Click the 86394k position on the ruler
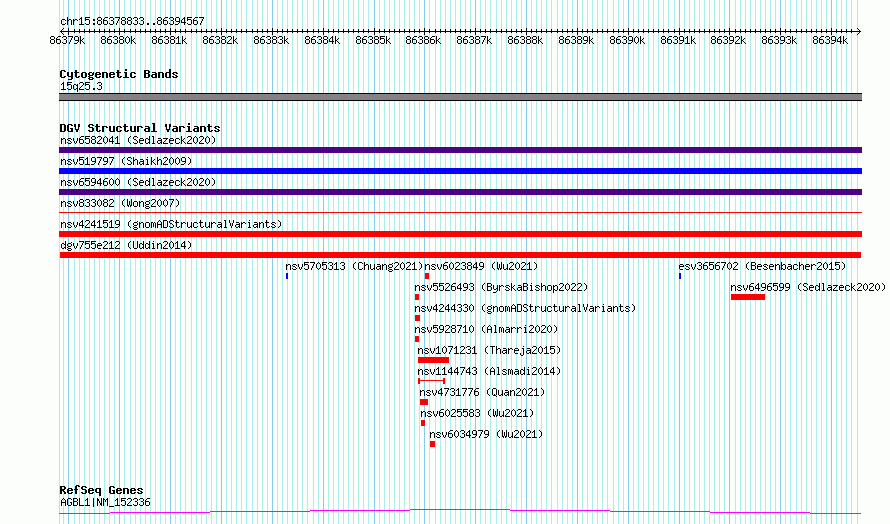Viewport: 890px width, 524px height. 830,40
